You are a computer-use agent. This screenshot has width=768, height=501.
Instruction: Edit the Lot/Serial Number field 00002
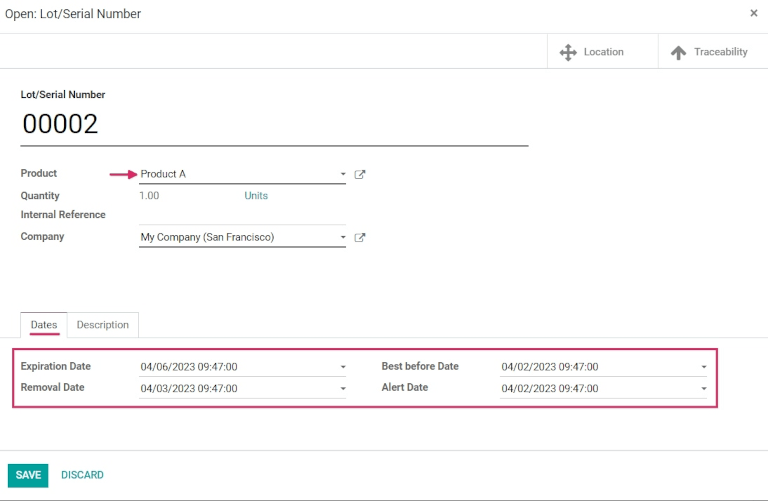tap(273, 125)
